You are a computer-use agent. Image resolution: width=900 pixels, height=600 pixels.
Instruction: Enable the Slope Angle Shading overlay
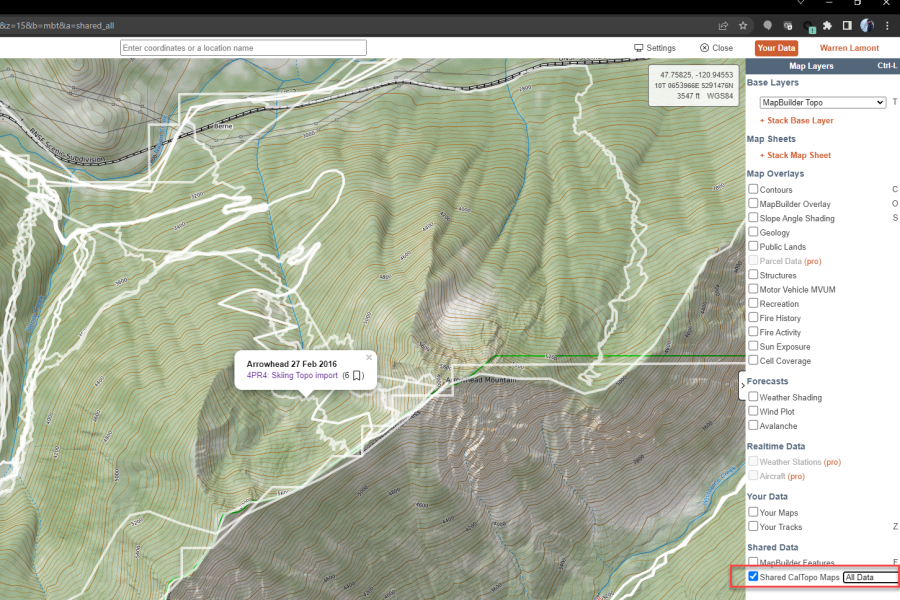[x=753, y=218]
